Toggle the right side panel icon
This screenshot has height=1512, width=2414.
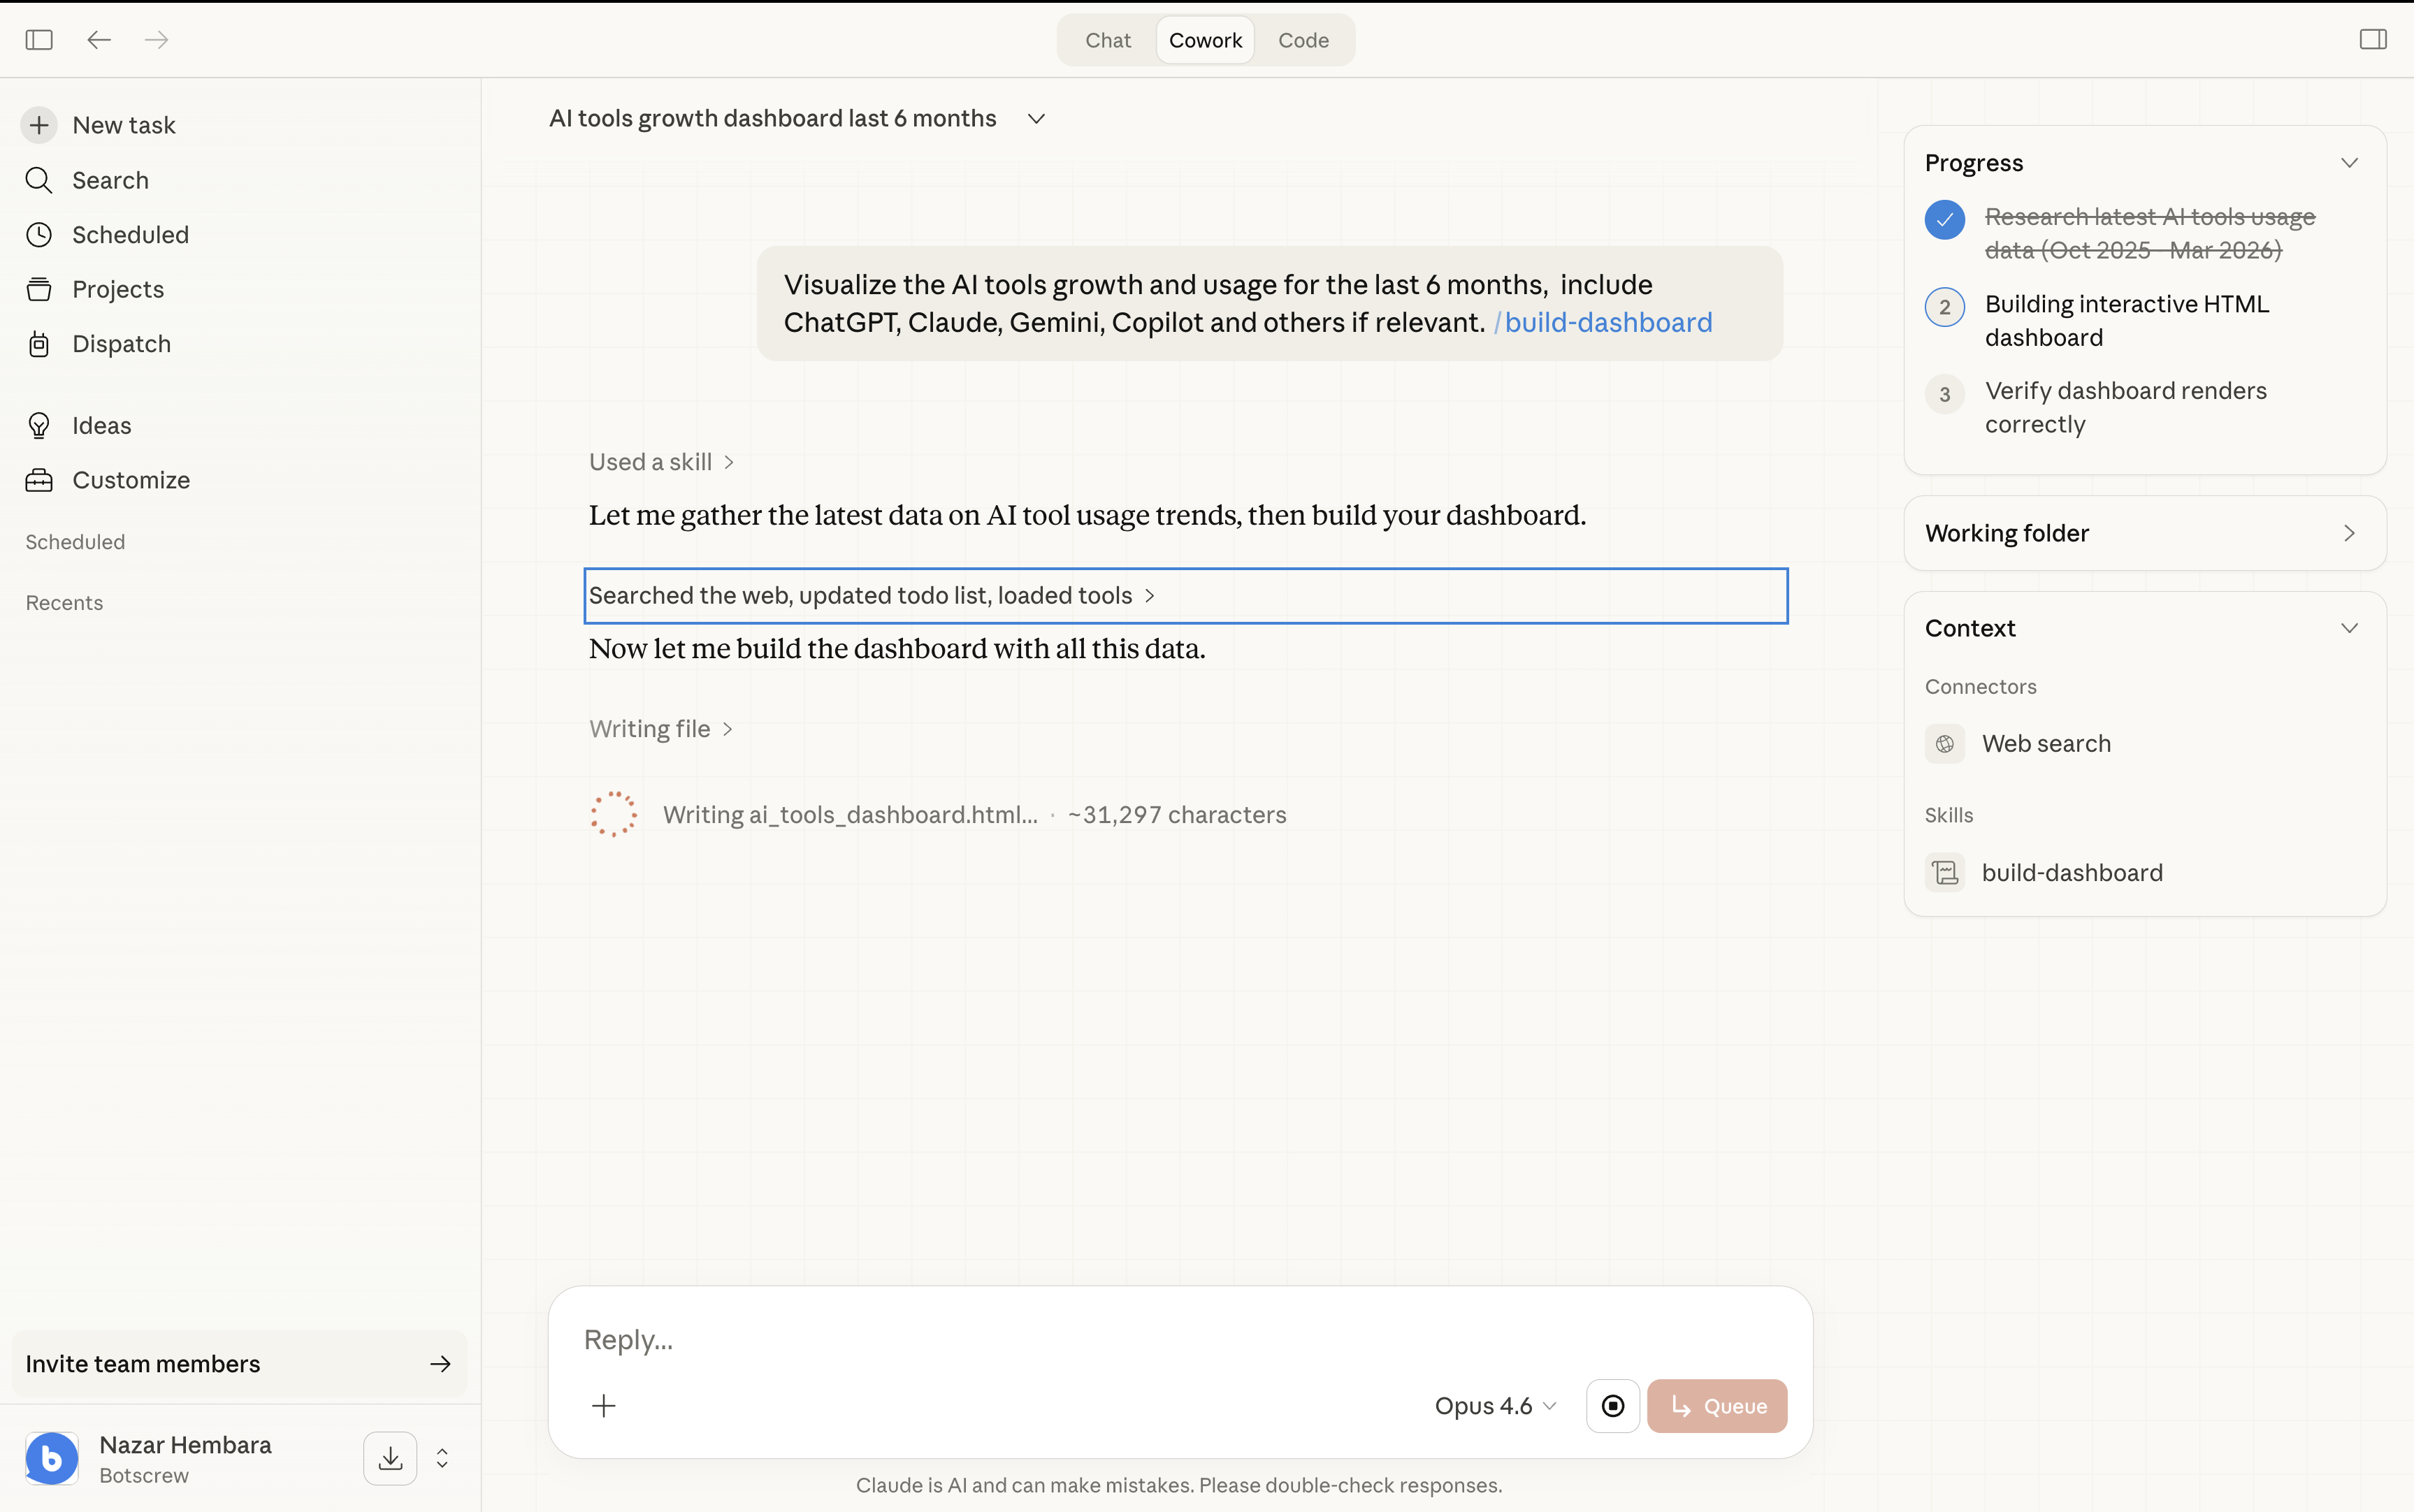pyautogui.click(x=2372, y=40)
